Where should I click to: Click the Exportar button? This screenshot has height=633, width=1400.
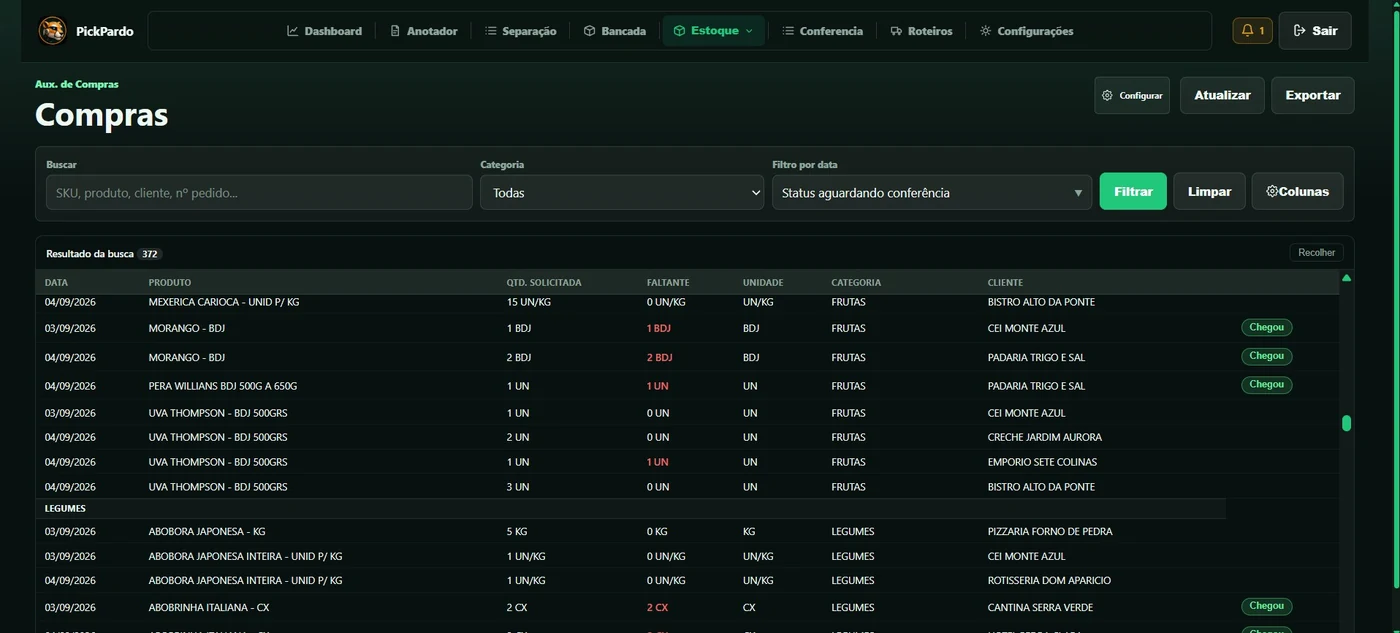(x=1313, y=95)
